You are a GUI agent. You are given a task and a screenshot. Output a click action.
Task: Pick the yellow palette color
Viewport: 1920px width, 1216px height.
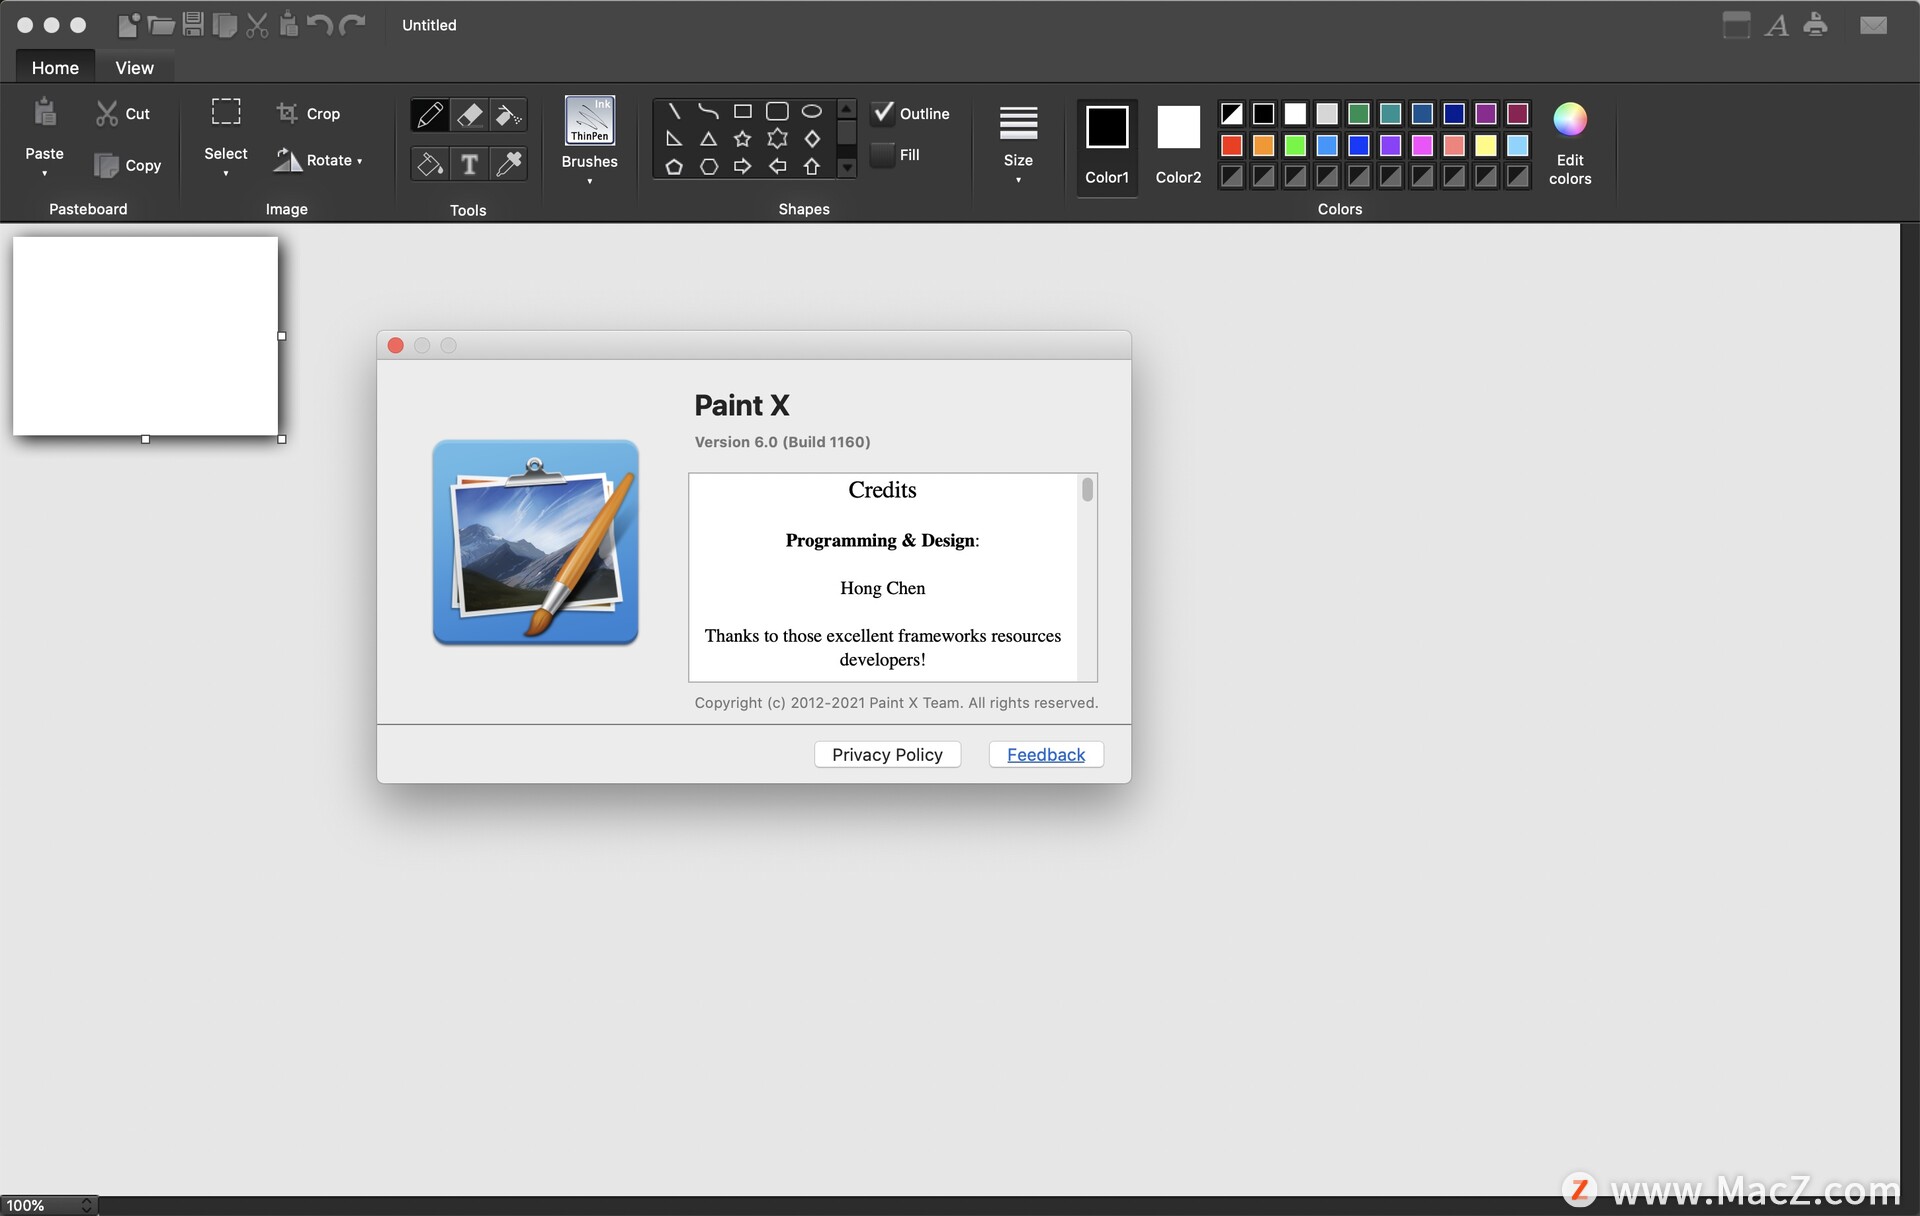coord(1486,146)
